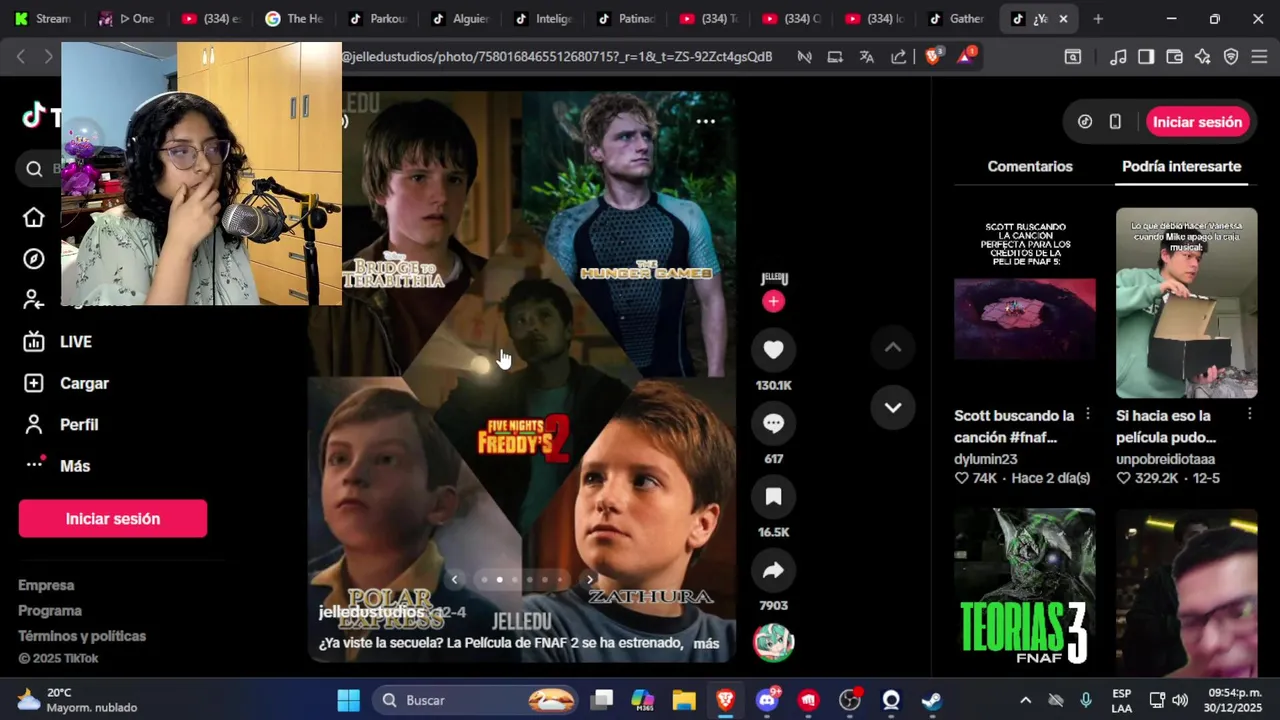This screenshot has width=1280, height=720.
Task: Open the dylumin23 author name
Action: [986, 459]
